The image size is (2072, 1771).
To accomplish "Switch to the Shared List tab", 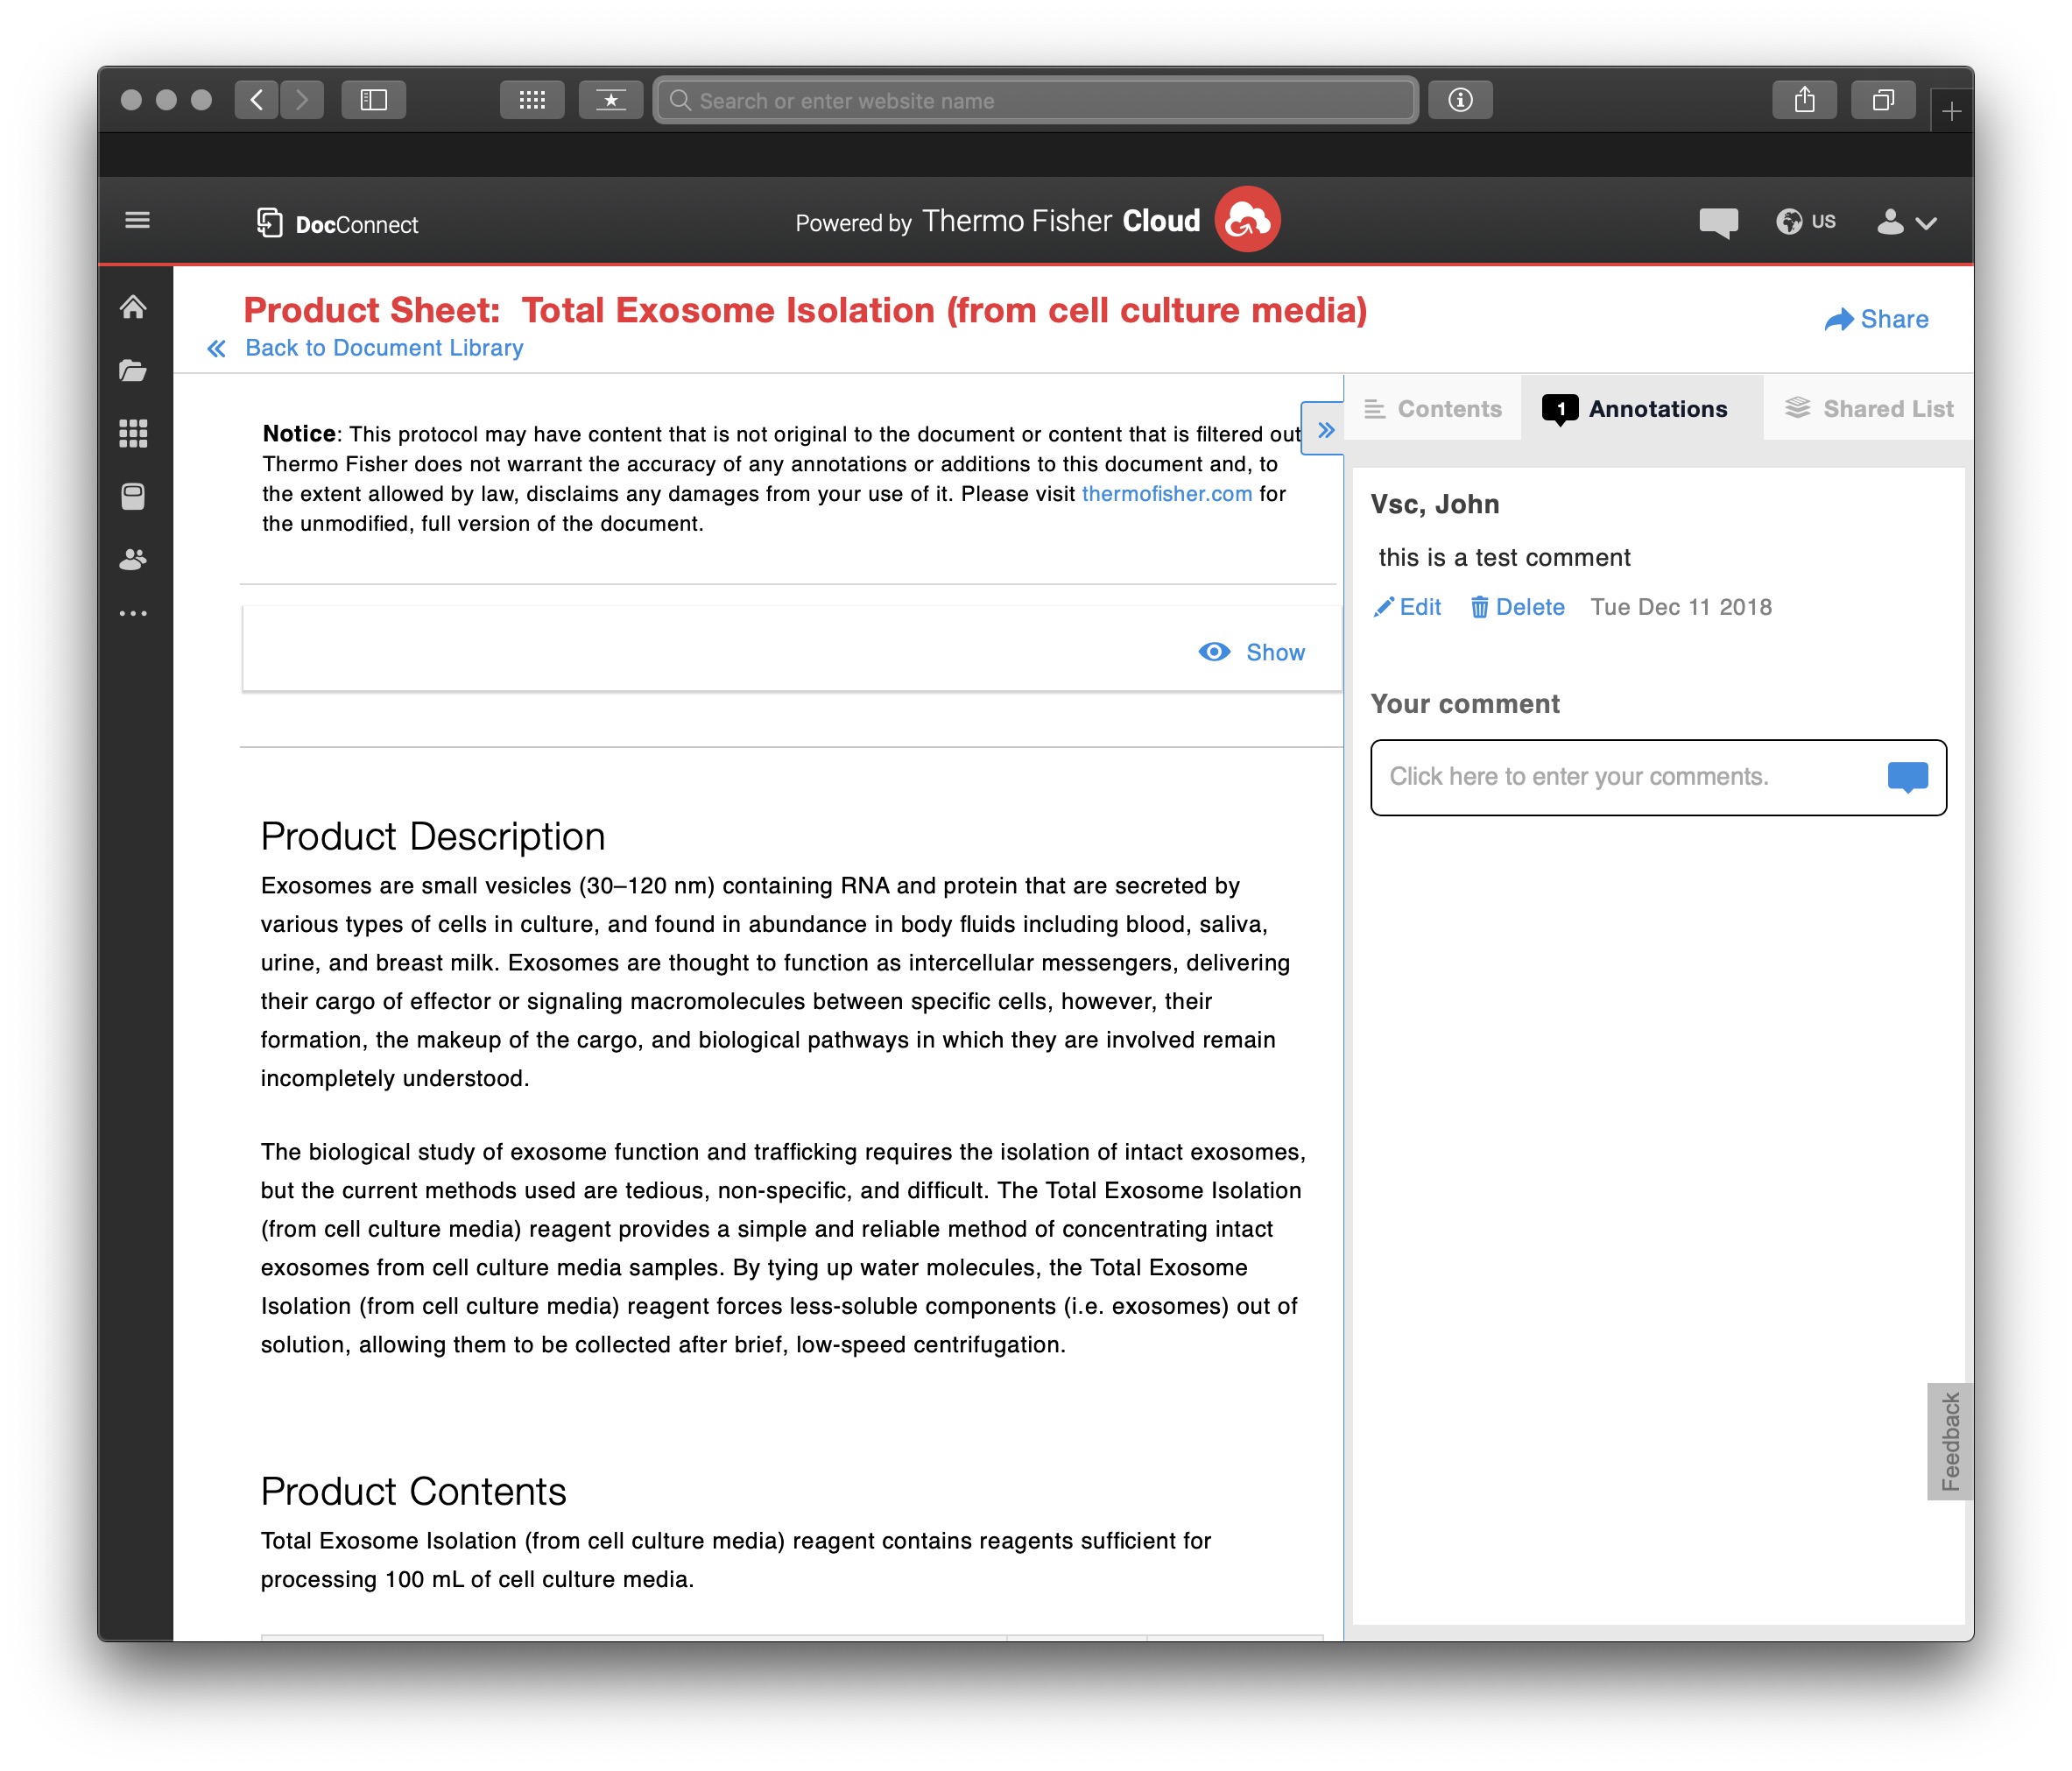I will tap(1868, 409).
